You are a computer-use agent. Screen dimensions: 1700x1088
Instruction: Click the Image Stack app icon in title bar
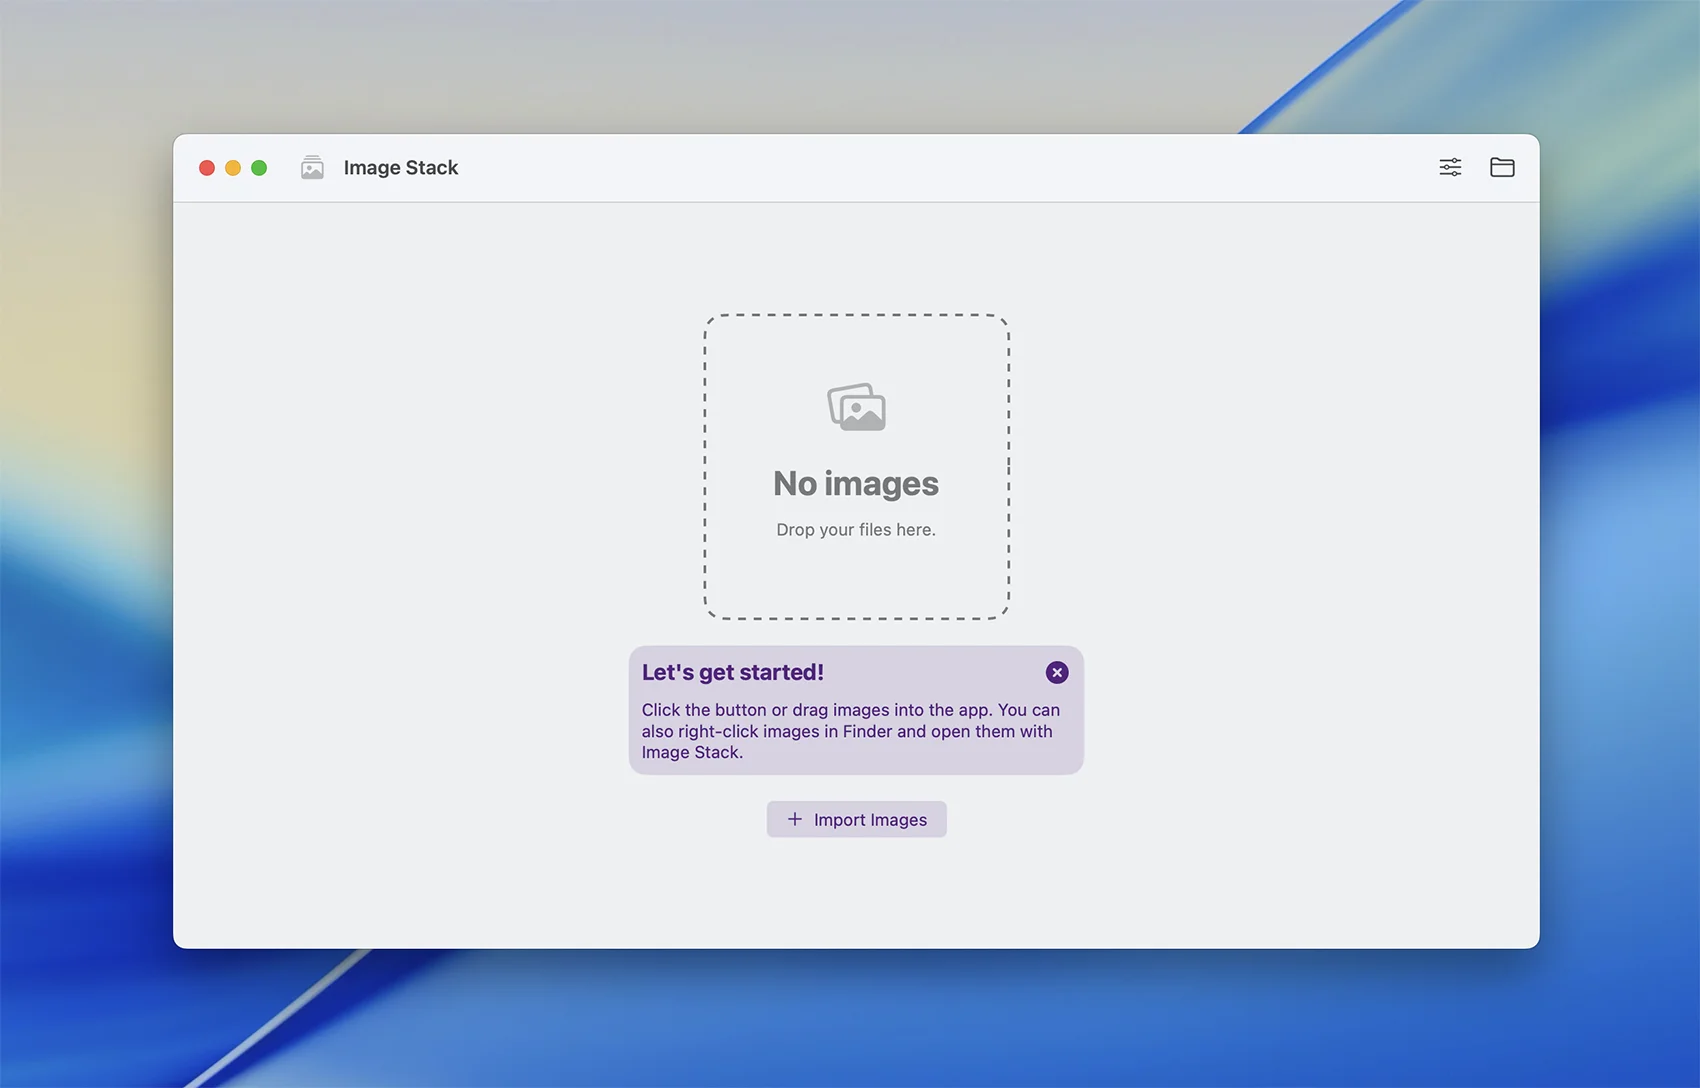312,167
